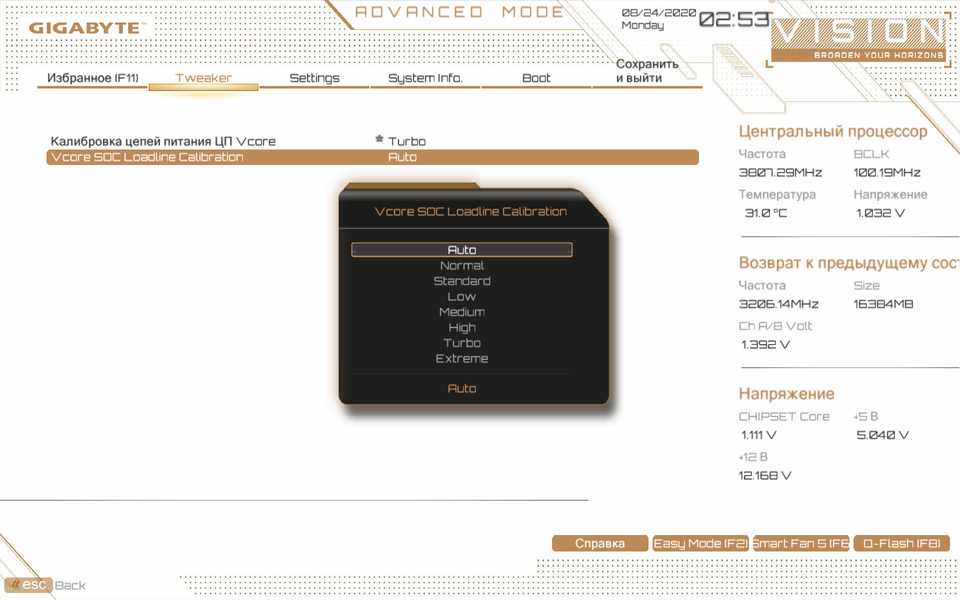Click the popup title Vcore SOC Loadline Calibration
960x600 pixels.
coord(470,211)
